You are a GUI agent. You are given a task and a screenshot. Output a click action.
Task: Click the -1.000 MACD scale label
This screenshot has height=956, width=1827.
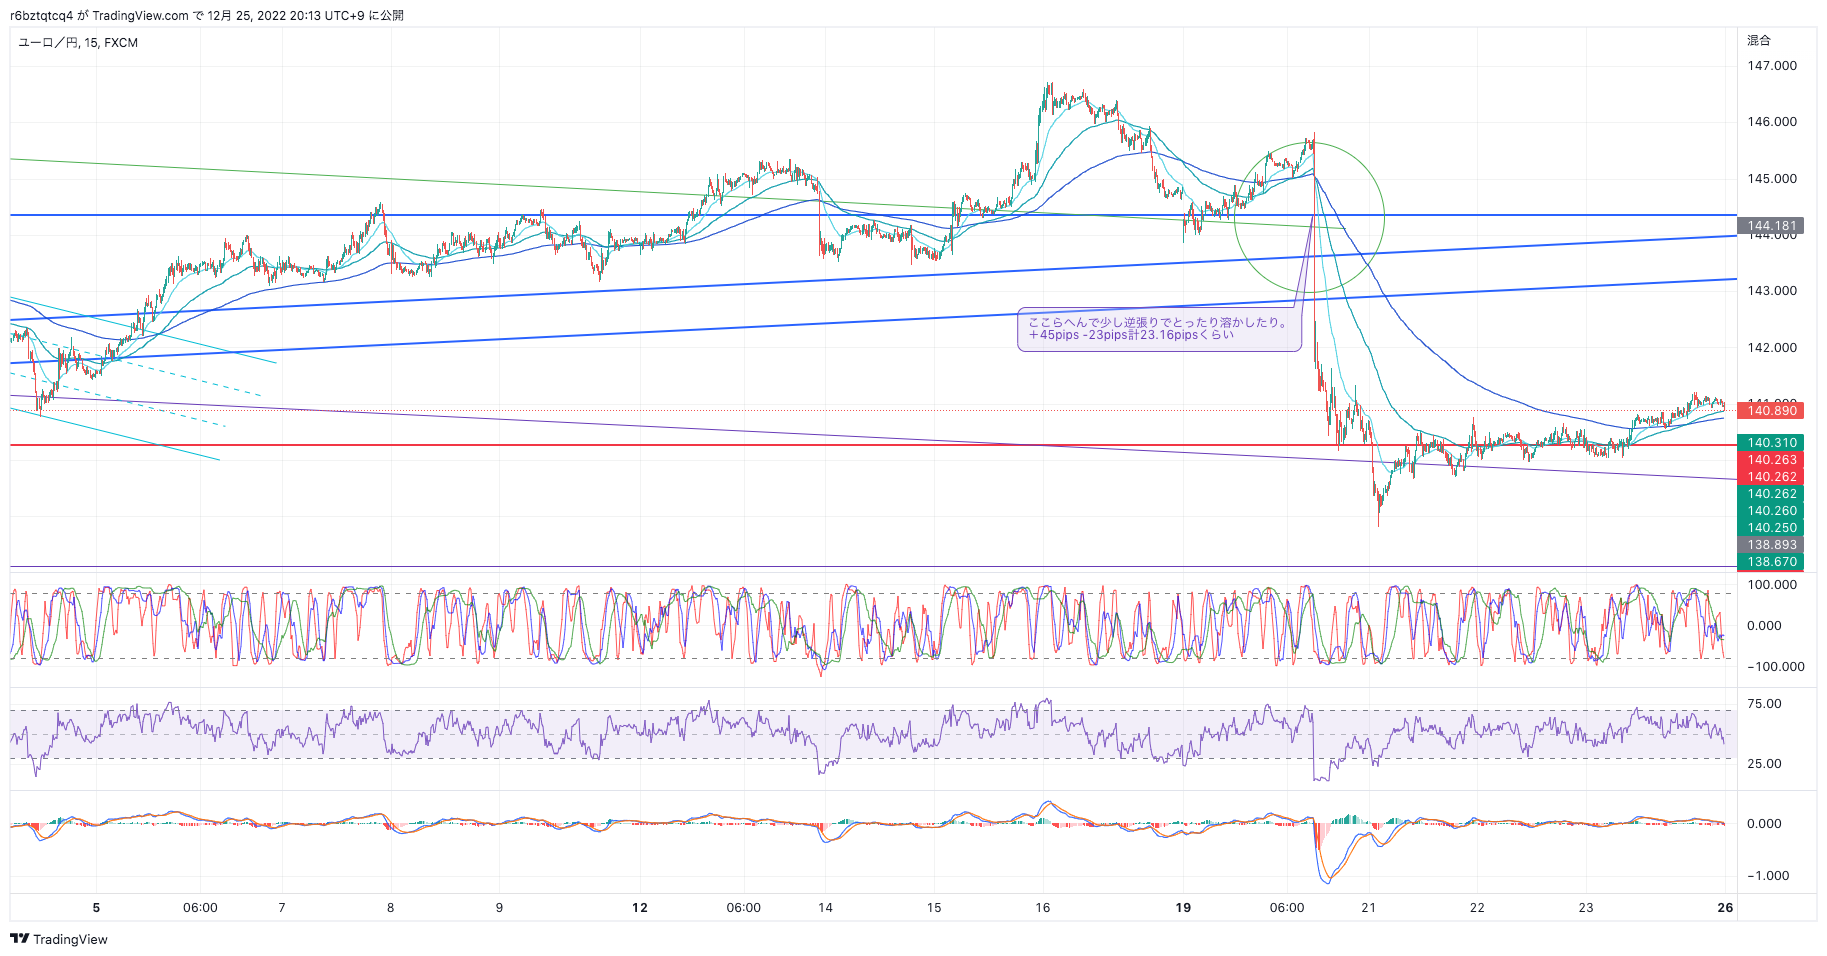pos(1768,876)
